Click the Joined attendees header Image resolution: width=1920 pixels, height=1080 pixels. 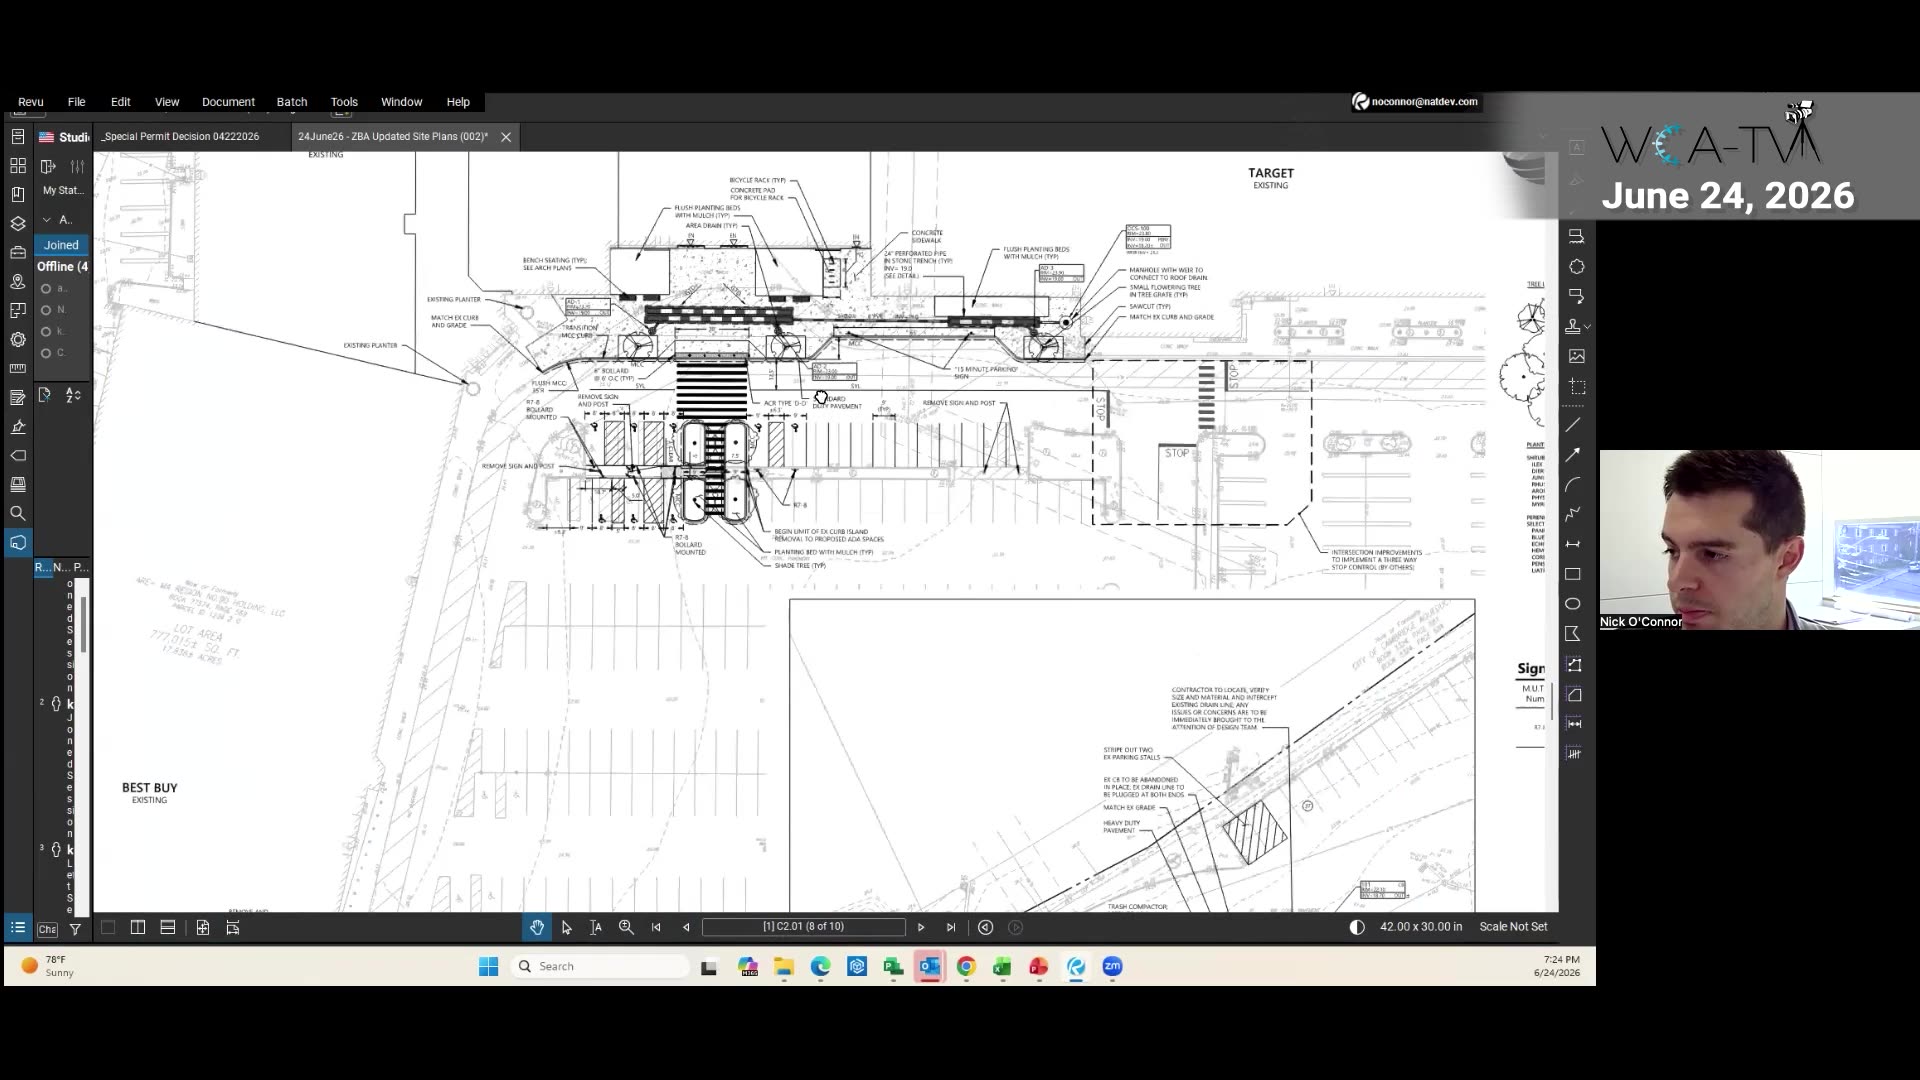click(x=61, y=245)
